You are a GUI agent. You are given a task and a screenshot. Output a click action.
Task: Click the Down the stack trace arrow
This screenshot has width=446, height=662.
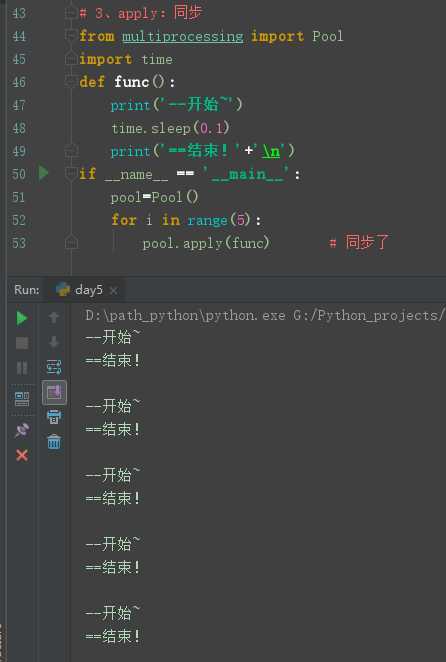click(54, 342)
